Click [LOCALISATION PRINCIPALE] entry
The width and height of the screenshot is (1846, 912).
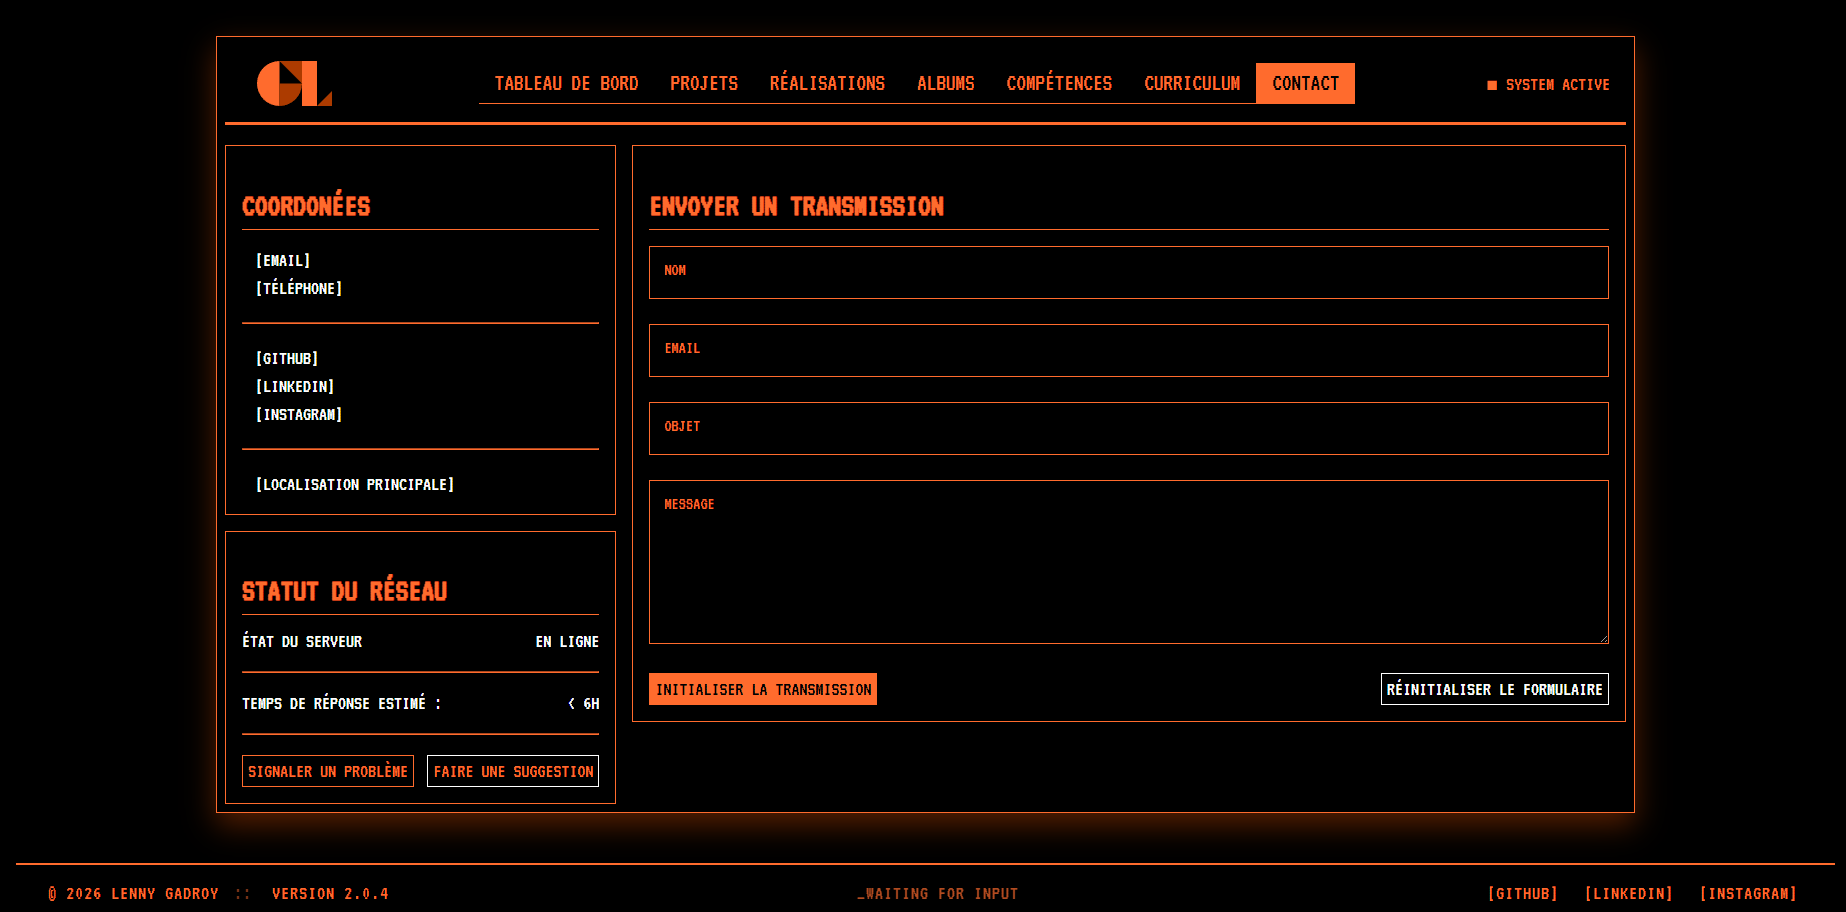coord(355,485)
